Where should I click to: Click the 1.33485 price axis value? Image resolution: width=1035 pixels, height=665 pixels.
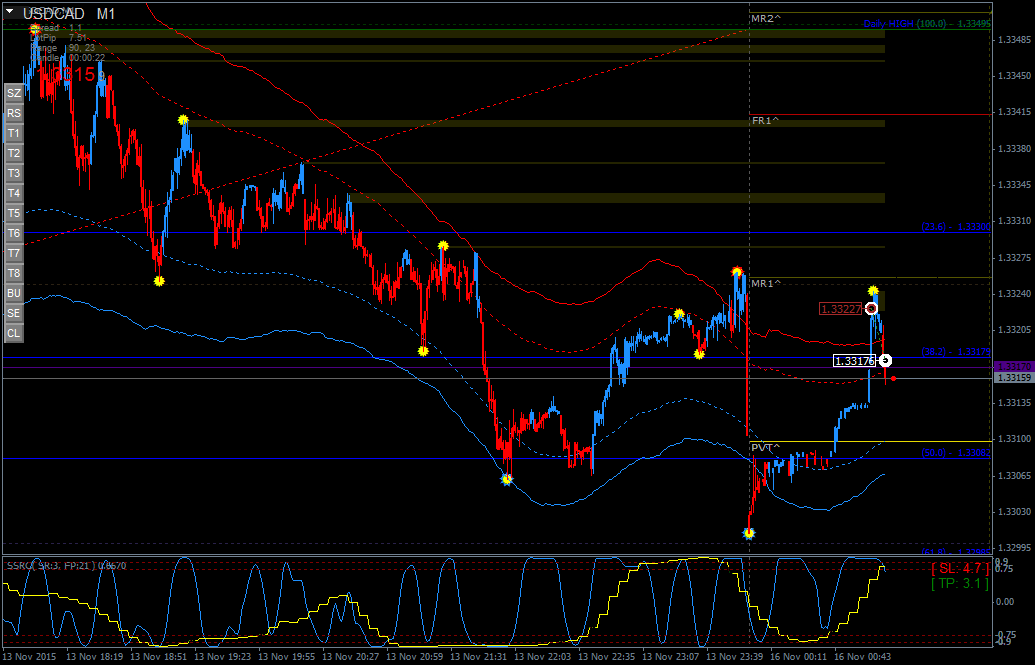(1015, 40)
